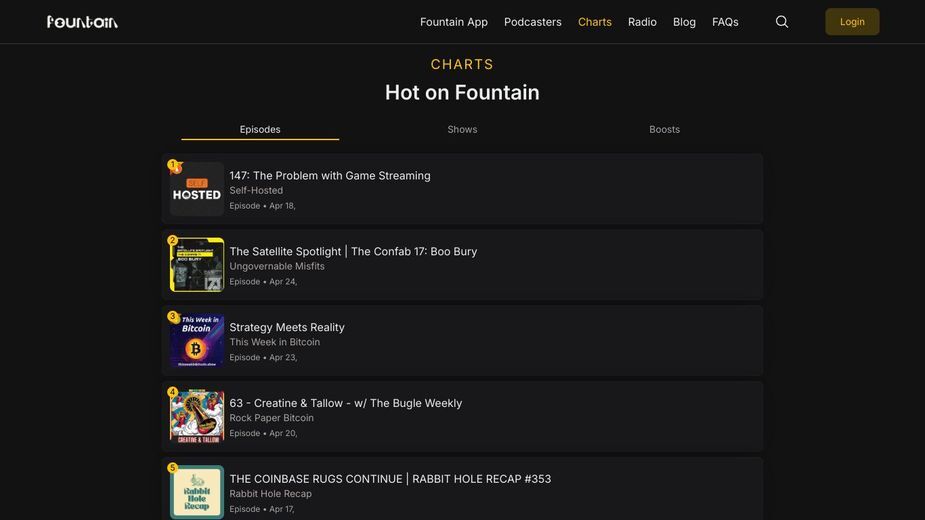Viewport: 925px width, 520px height.
Task: Open the This Week in Bitcoin artwork
Action: point(197,341)
